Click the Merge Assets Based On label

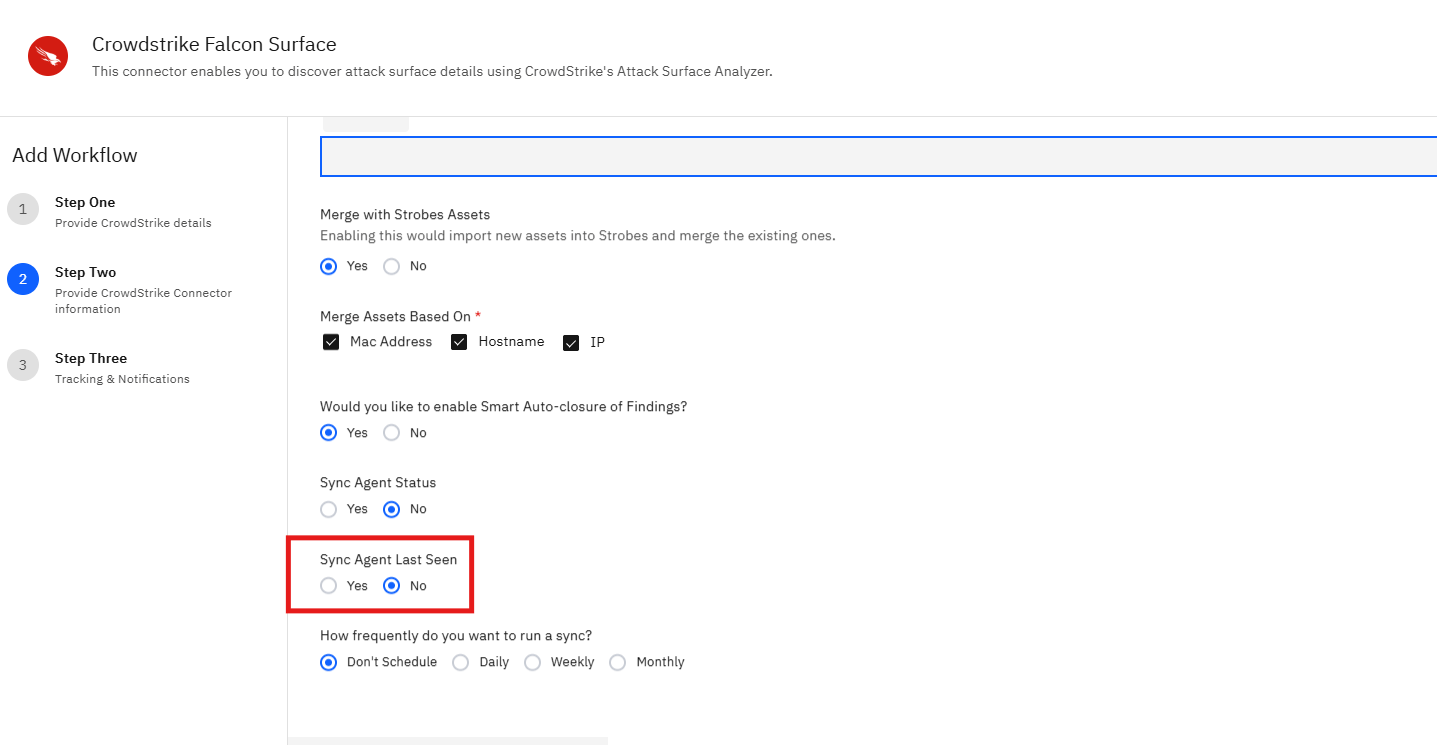(x=395, y=317)
